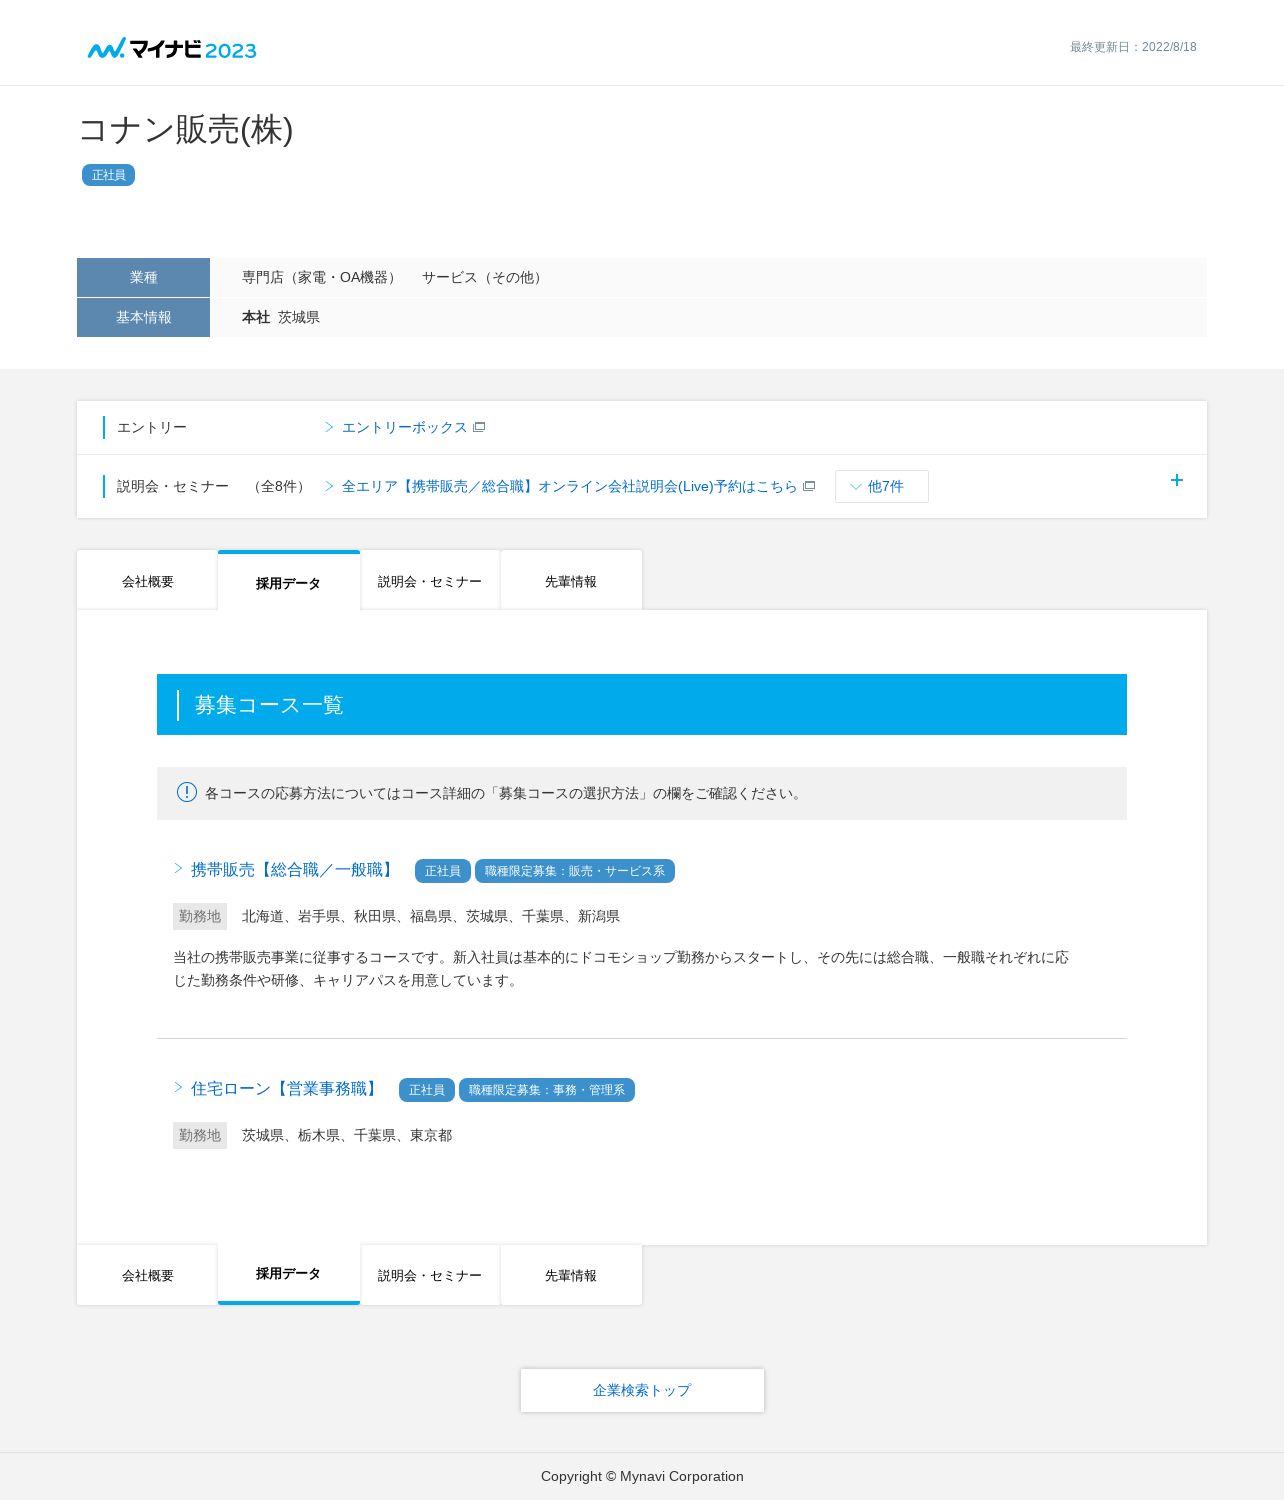Open top 説明会・セミナー tab
Viewport: 1284px width, 1500px height.
point(430,581)
